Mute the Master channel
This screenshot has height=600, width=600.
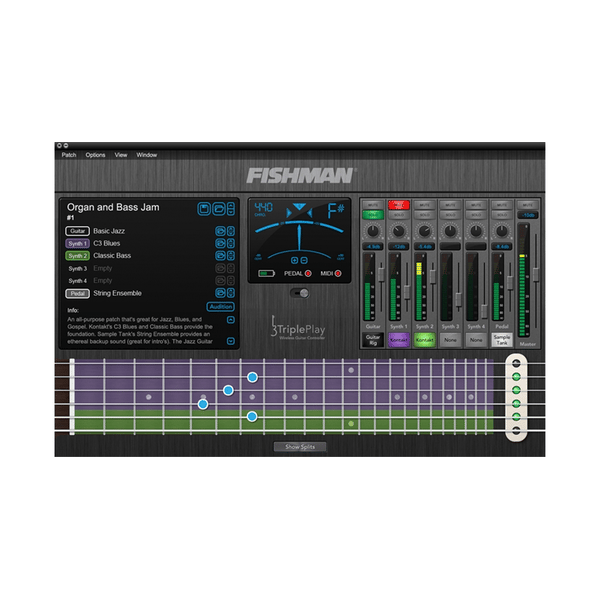coord(528,205)
